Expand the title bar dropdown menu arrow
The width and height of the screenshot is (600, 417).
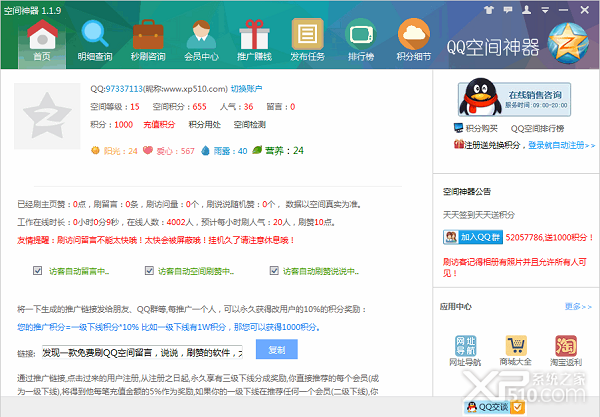[x=545, y=10]
